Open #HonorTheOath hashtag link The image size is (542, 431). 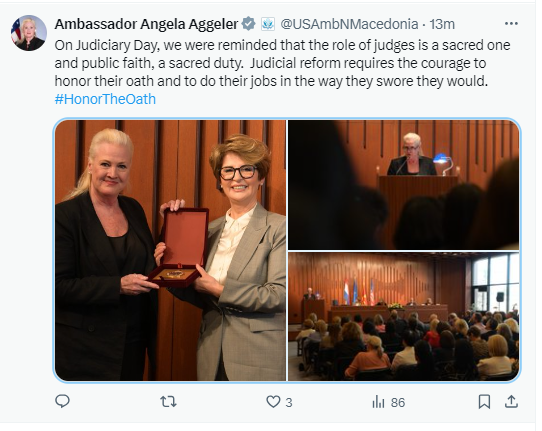point(105,99)
